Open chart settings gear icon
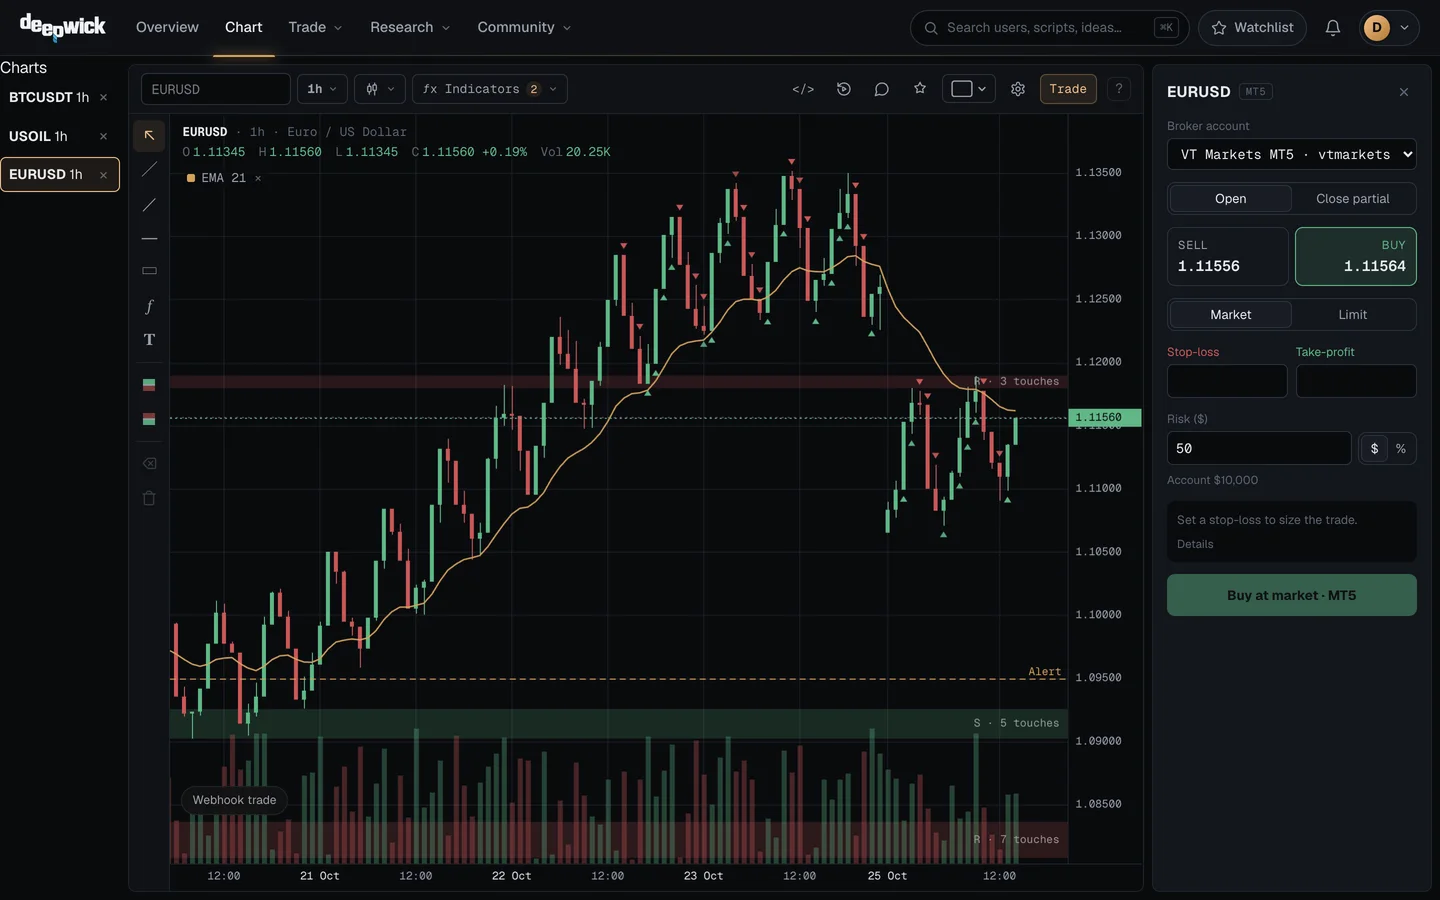Screen dimensions: 1440x900 pos(1018,89)
